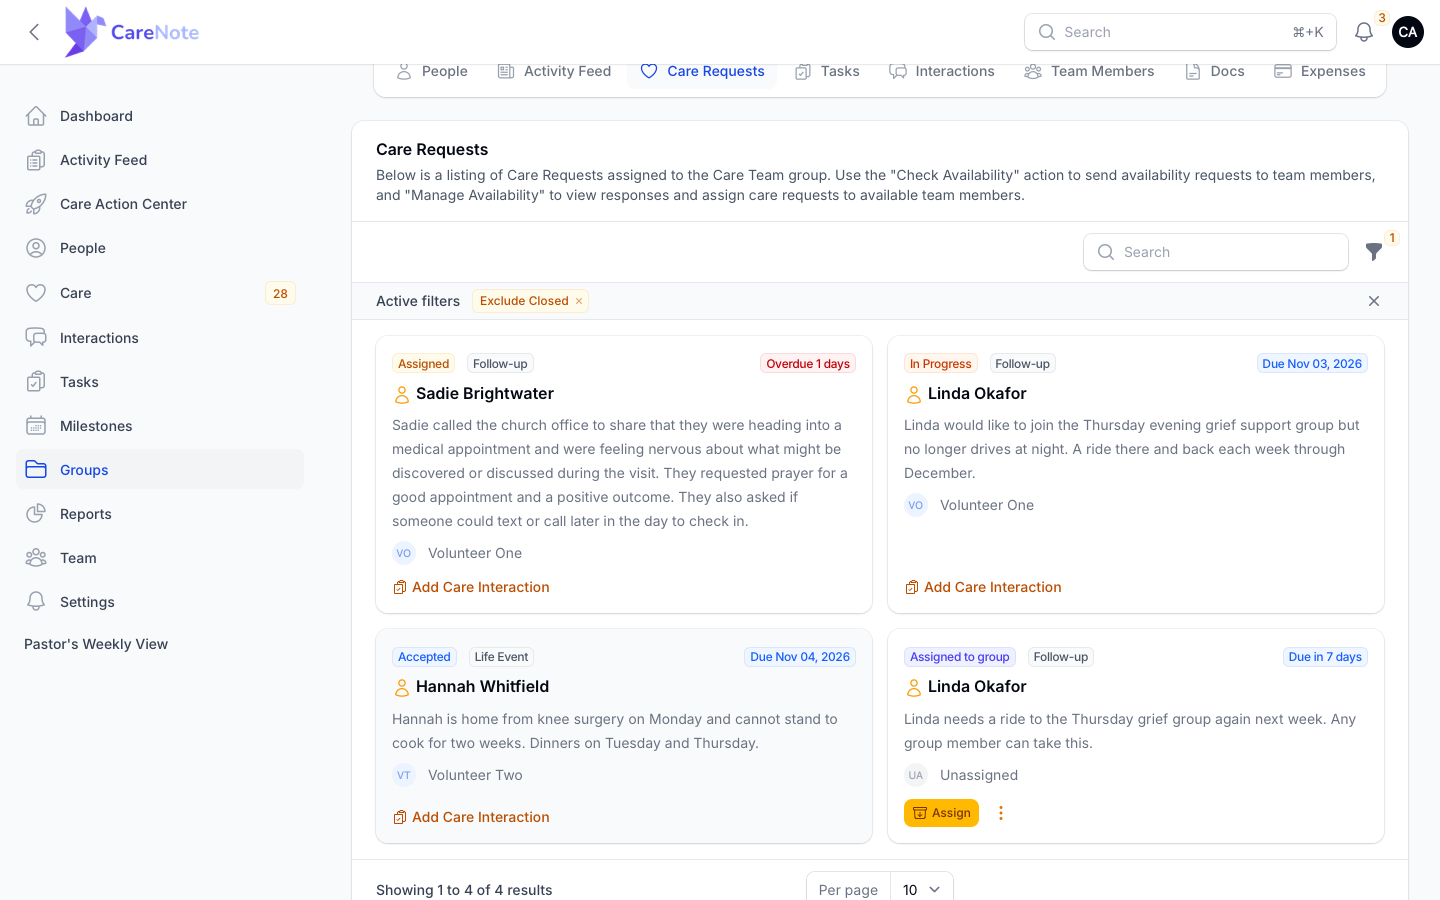Screen dimensions: 1440x900
Task: Click the Assigned to group status tag
Action: coord(960,657)
